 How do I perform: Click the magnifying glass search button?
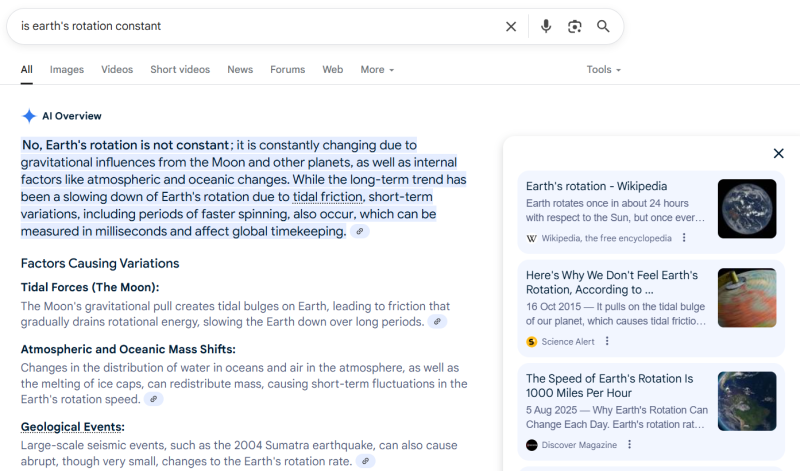[603, 26]
